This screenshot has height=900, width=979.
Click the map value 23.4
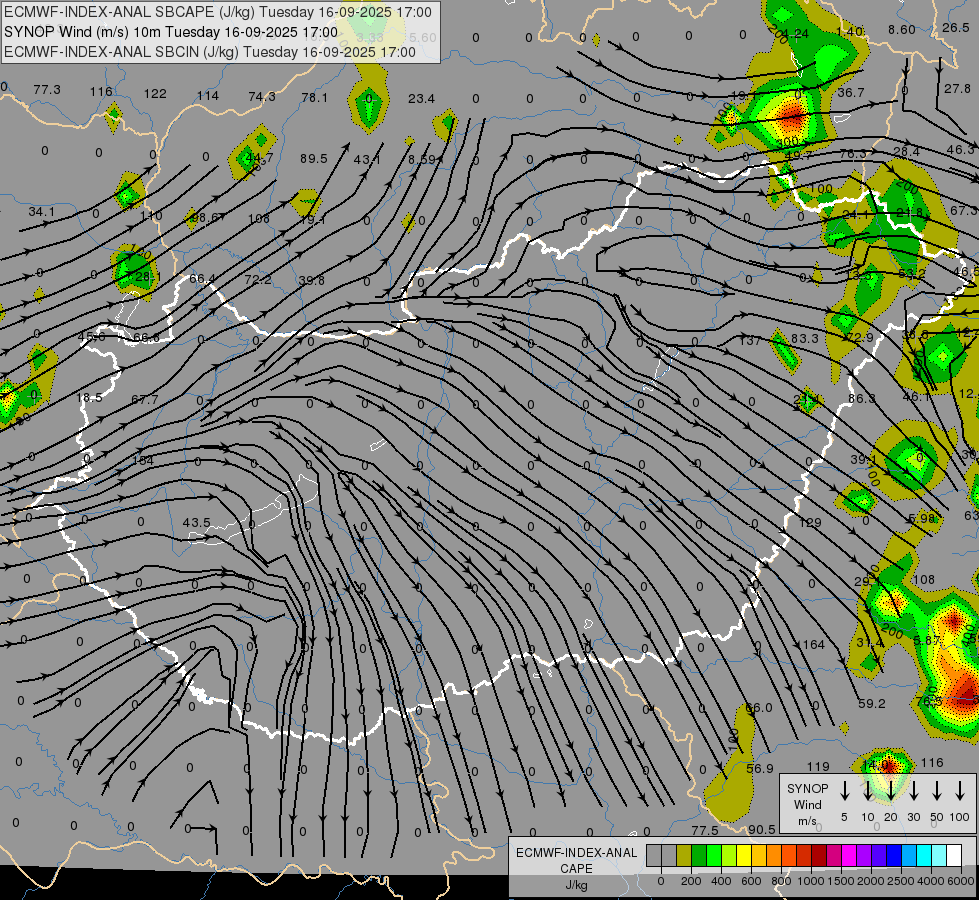click(x=421, y=98)
